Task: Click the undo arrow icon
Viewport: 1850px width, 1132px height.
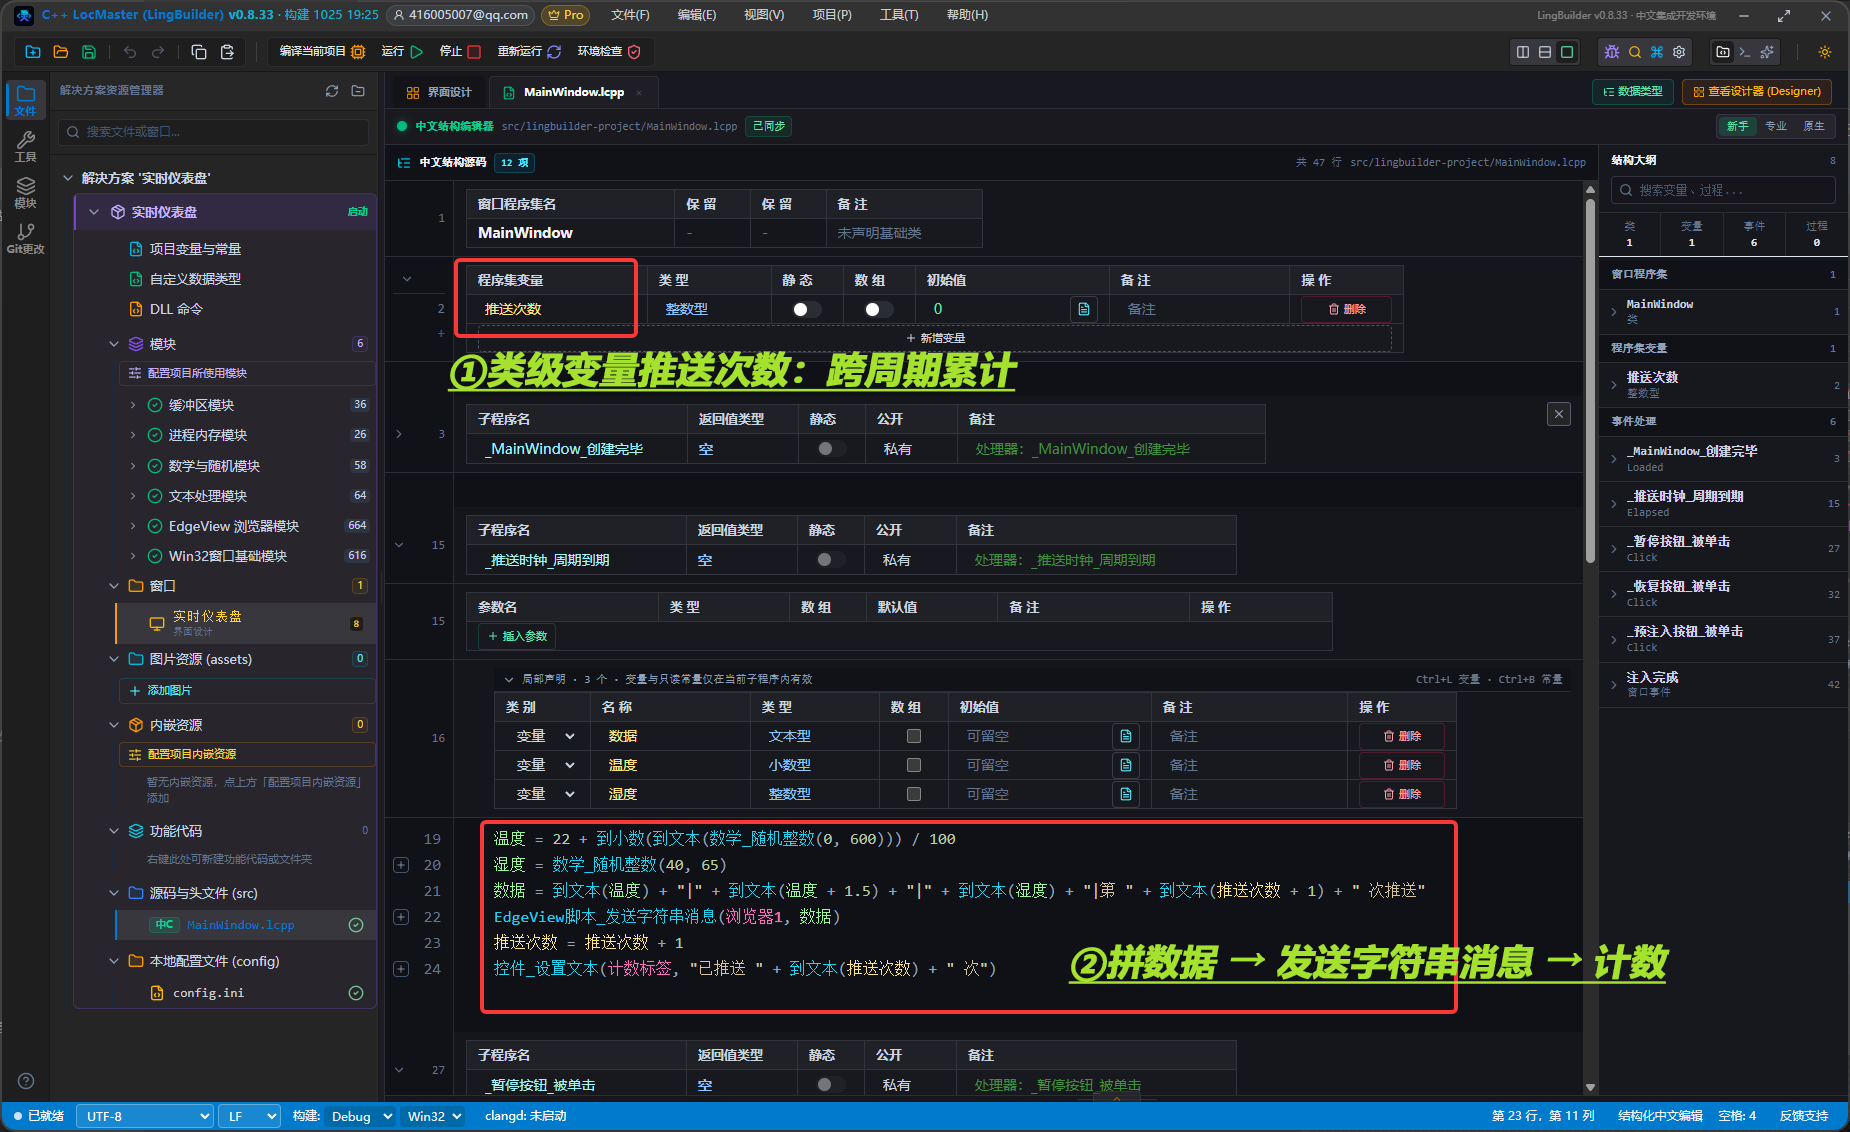Action: point(130,52)
